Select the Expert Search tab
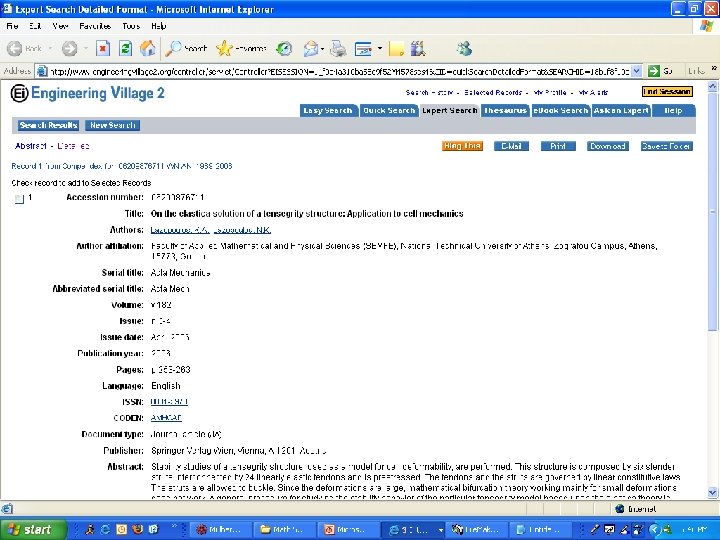720x540 pixels. [449, 111]
